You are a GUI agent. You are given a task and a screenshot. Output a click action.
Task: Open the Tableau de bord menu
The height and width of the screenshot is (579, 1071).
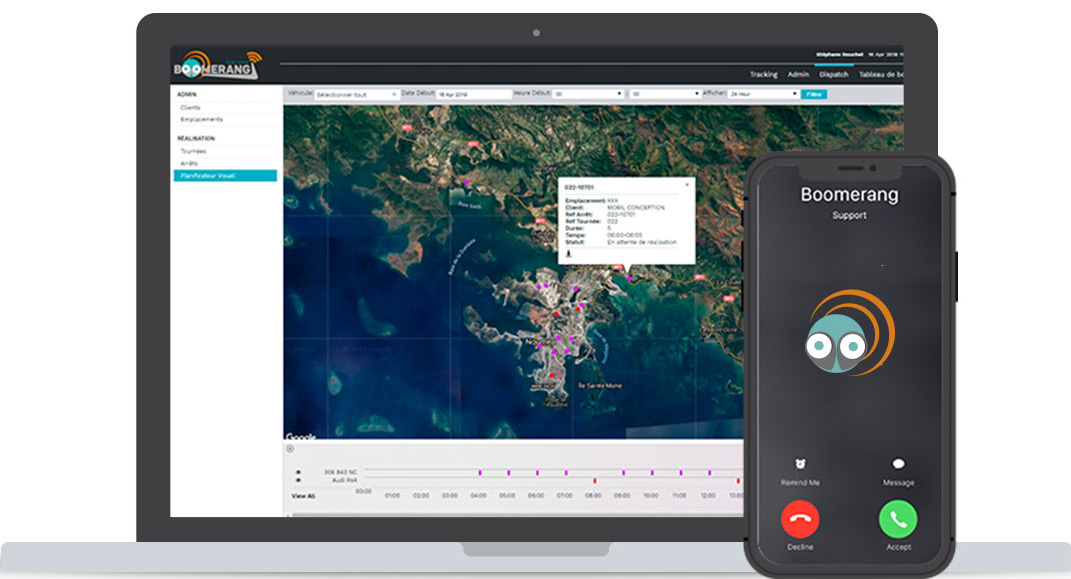point(881,74)
